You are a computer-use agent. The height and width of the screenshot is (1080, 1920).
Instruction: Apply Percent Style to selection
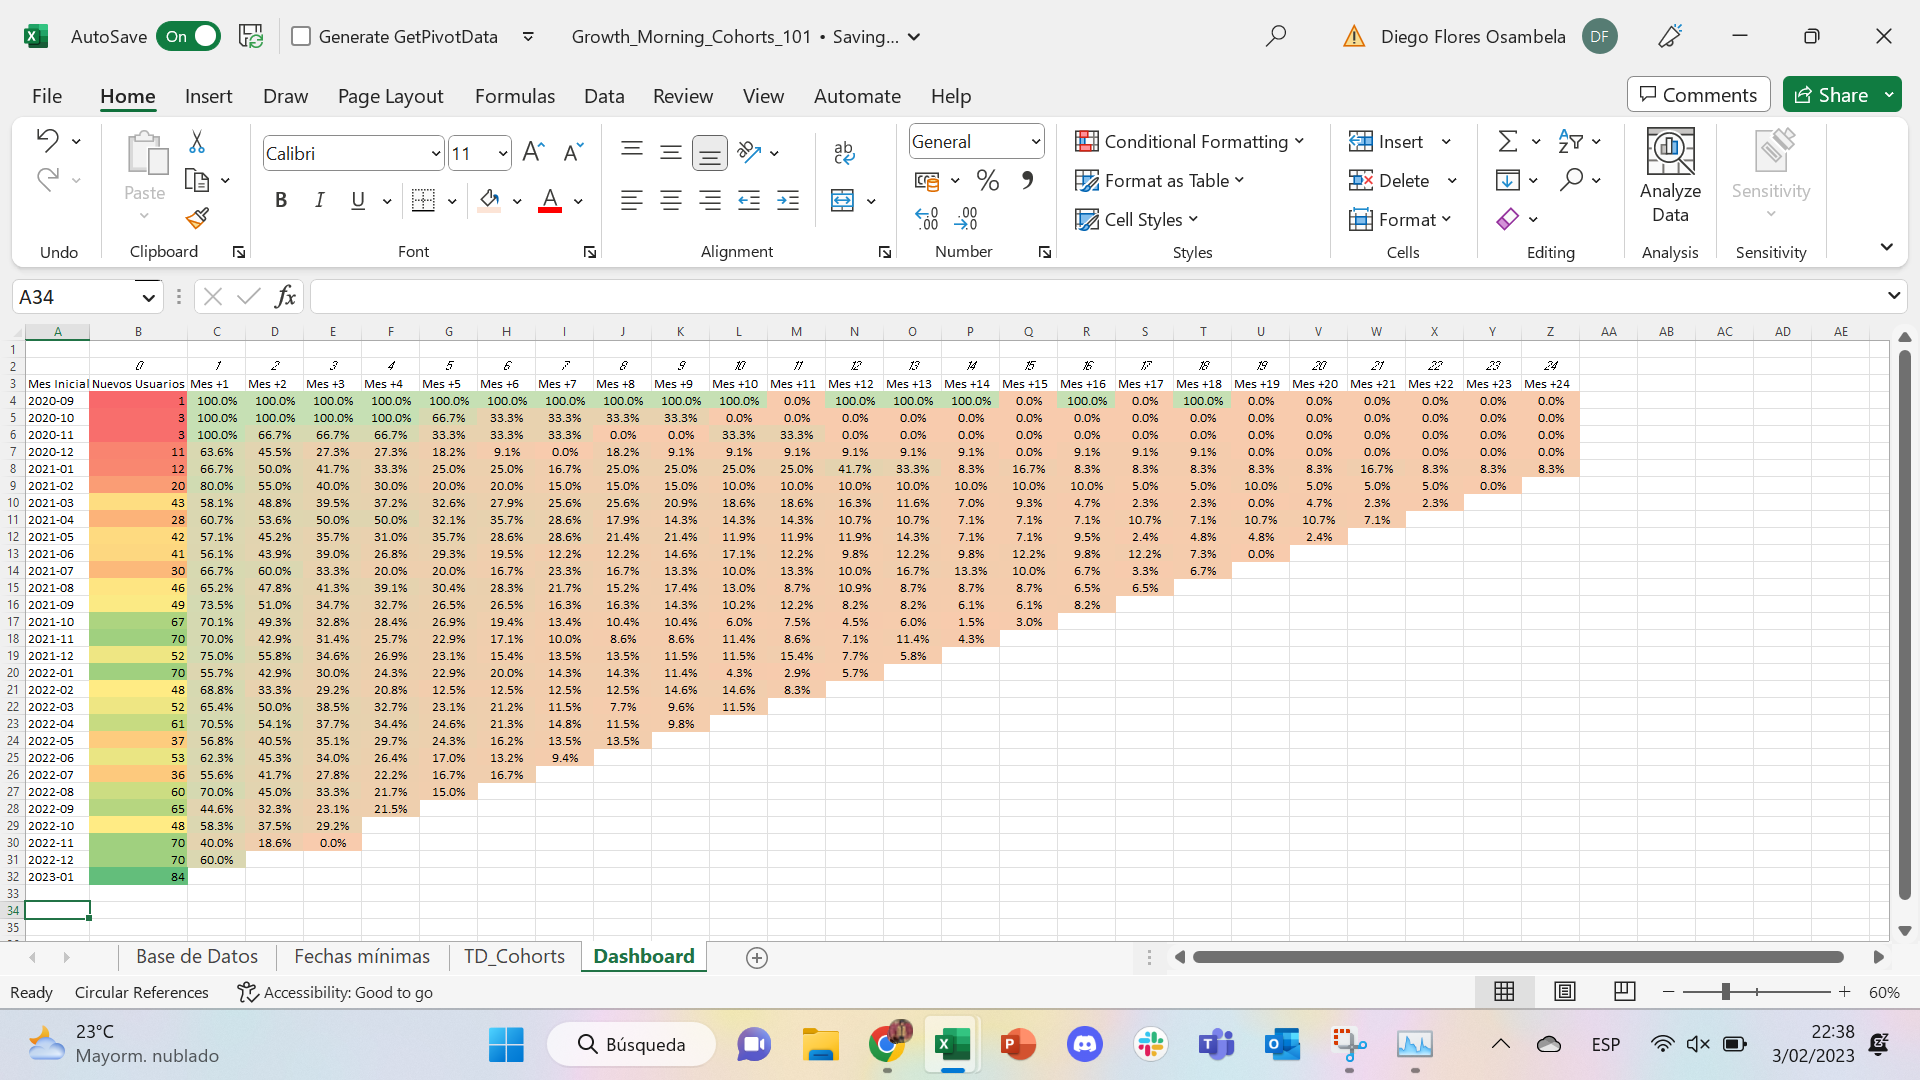coord(988,180)
